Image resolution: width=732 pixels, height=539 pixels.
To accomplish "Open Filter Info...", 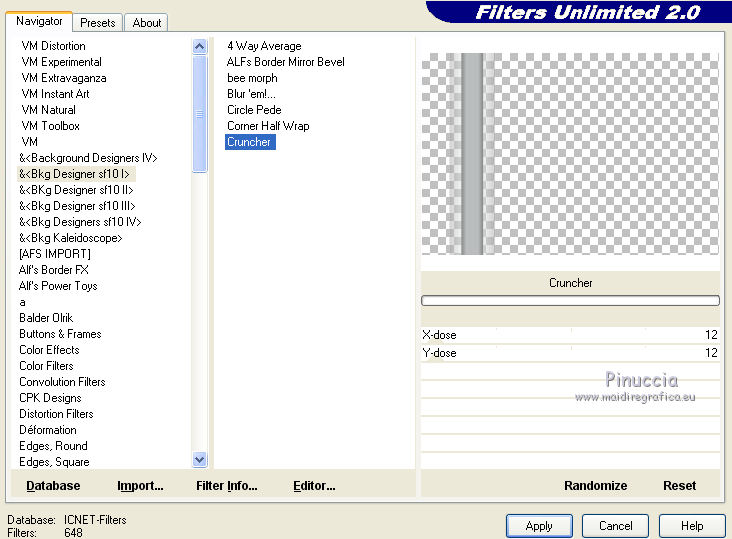I will pos(226,486).
